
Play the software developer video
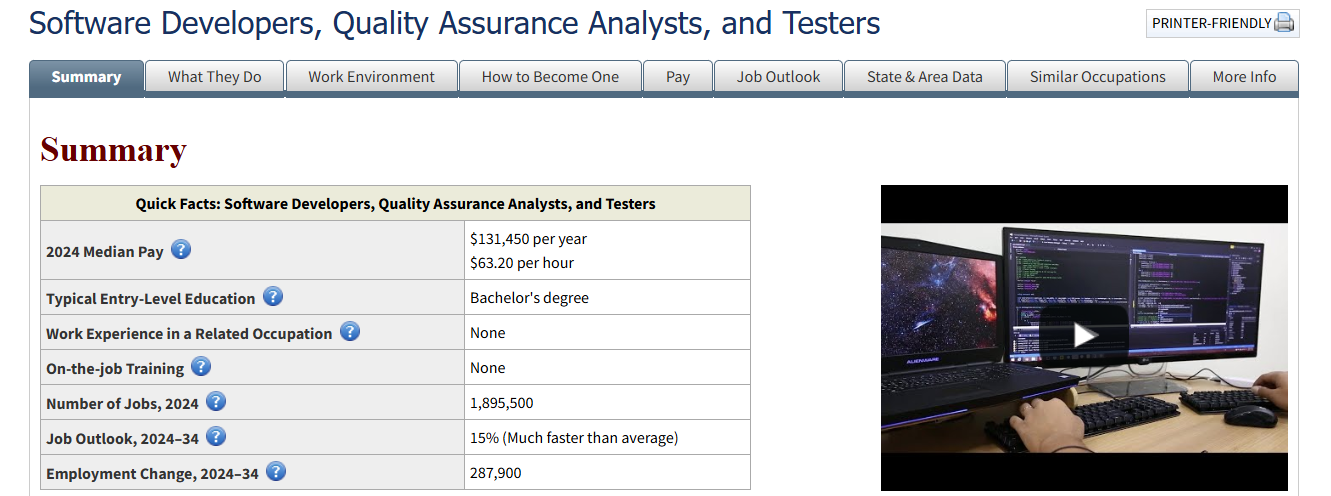[1084, 335]
